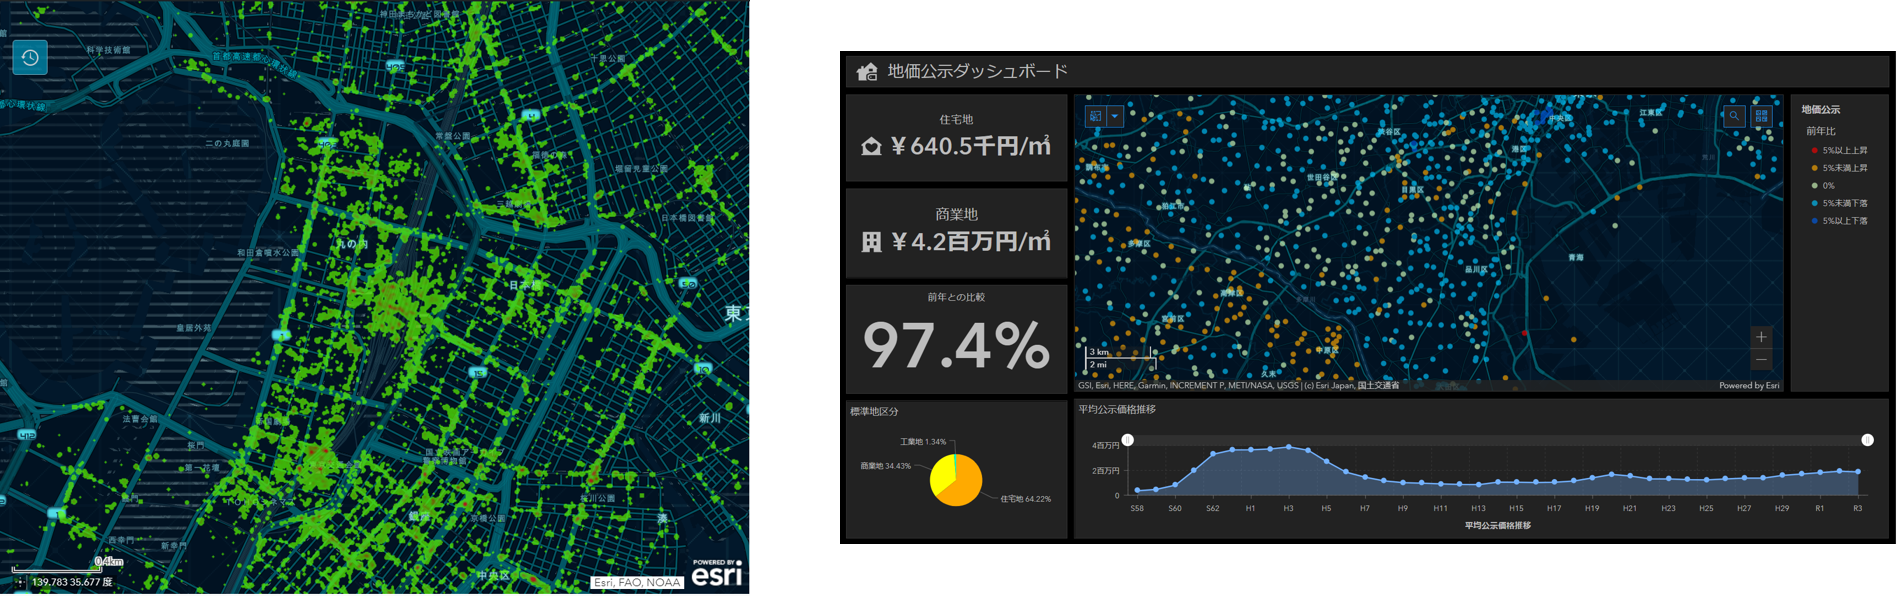Click the 5%以上上昇 legend entry
This screenshot has height=596, width=1897.
[x=1838, y=151]
